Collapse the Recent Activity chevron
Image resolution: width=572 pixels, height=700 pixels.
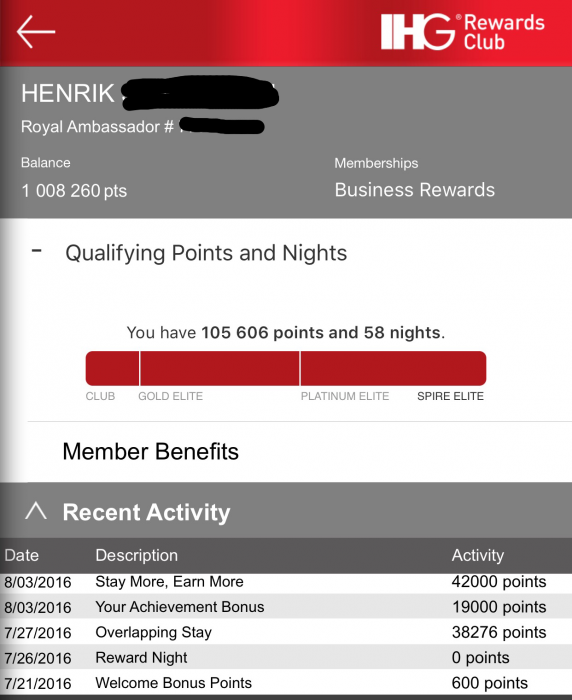[36, 511]
